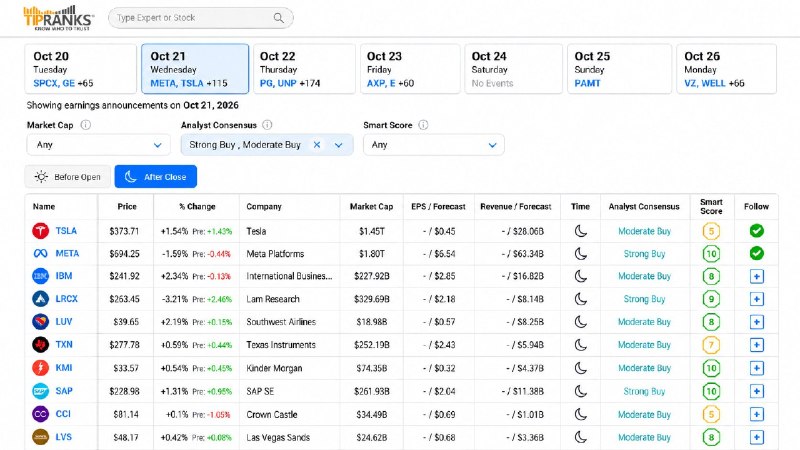This screenshot has width=800, height=450.
Task: Click the Tesla logo icon
Action: pyautogui.click(x=40, y=231)
